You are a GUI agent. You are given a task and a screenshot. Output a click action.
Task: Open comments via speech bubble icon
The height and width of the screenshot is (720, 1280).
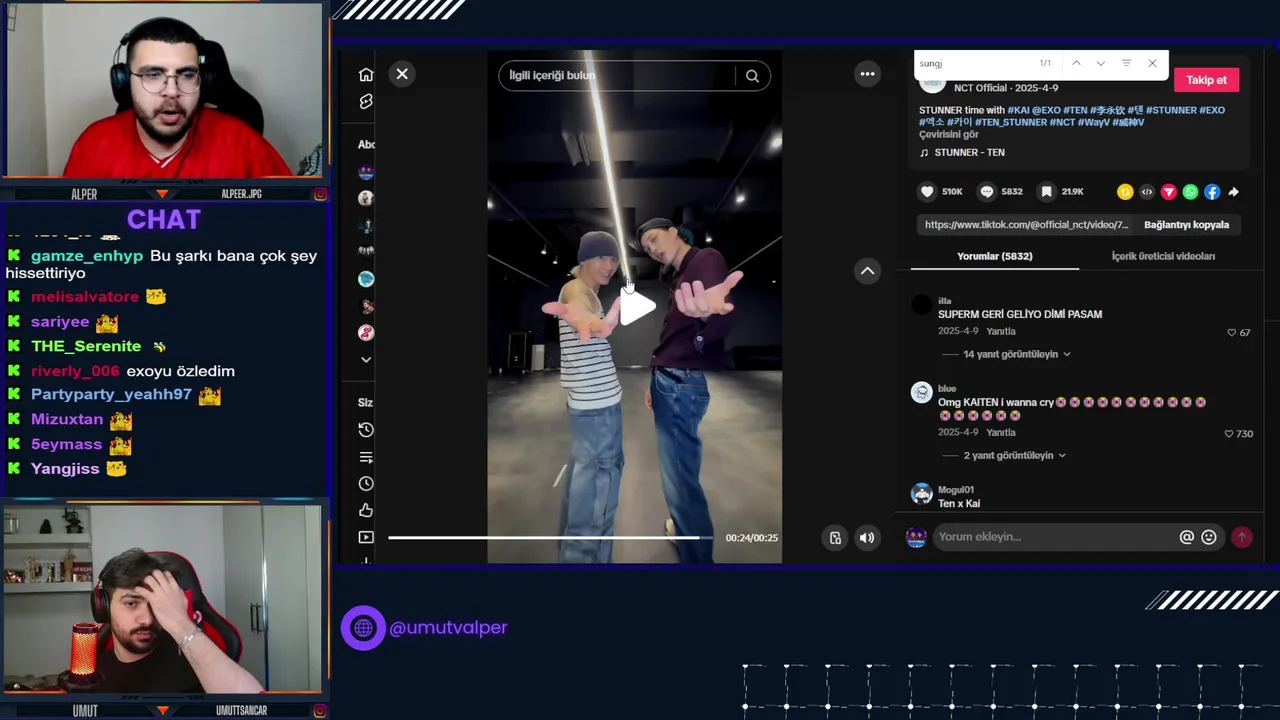point(987,192)
